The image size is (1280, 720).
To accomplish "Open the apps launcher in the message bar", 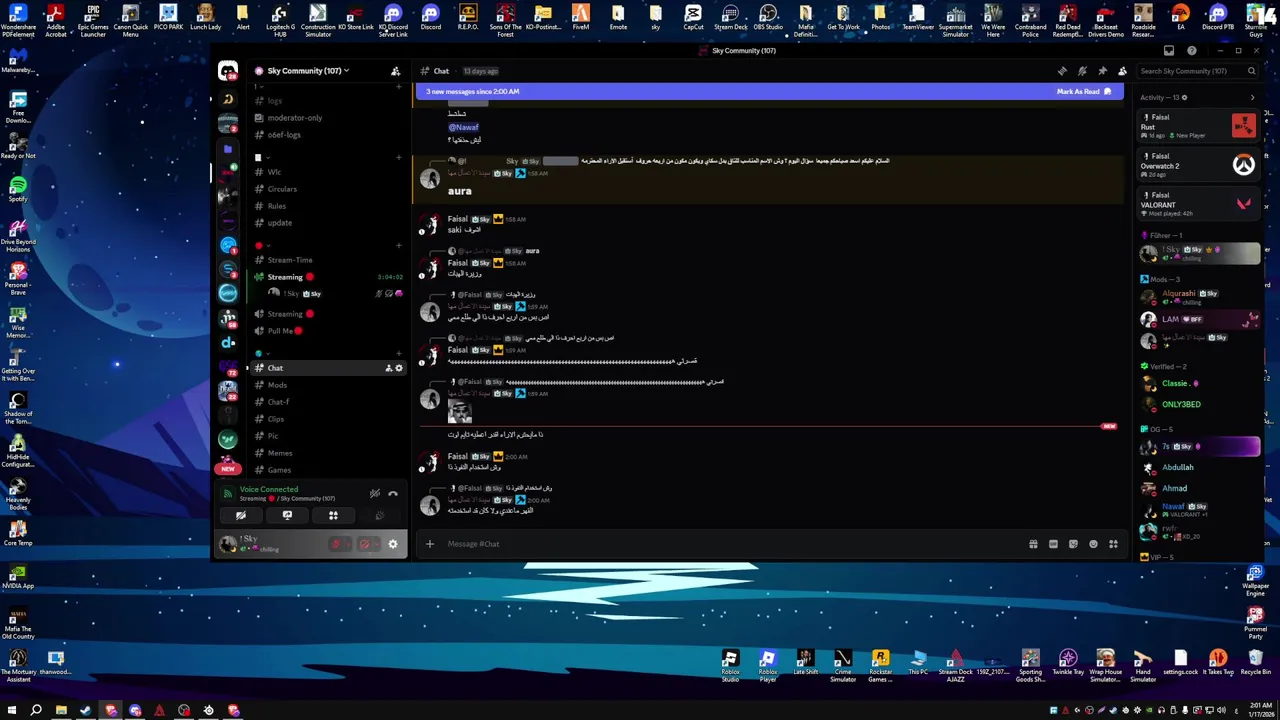I will coord(1113,544).
